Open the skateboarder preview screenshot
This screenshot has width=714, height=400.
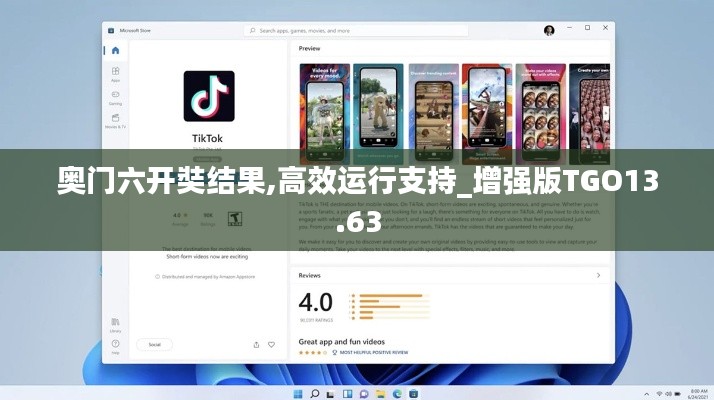[487, 114]
